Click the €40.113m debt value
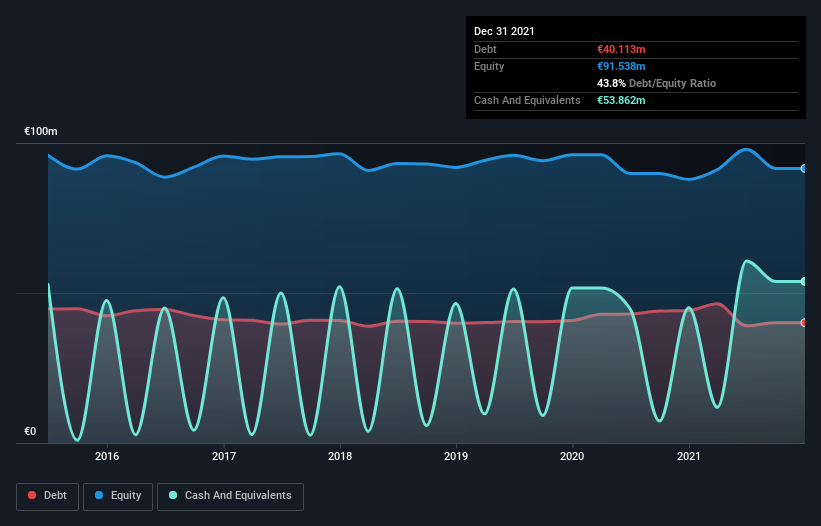This screenshot has width=821, height=526. click(x=621, y=49)
